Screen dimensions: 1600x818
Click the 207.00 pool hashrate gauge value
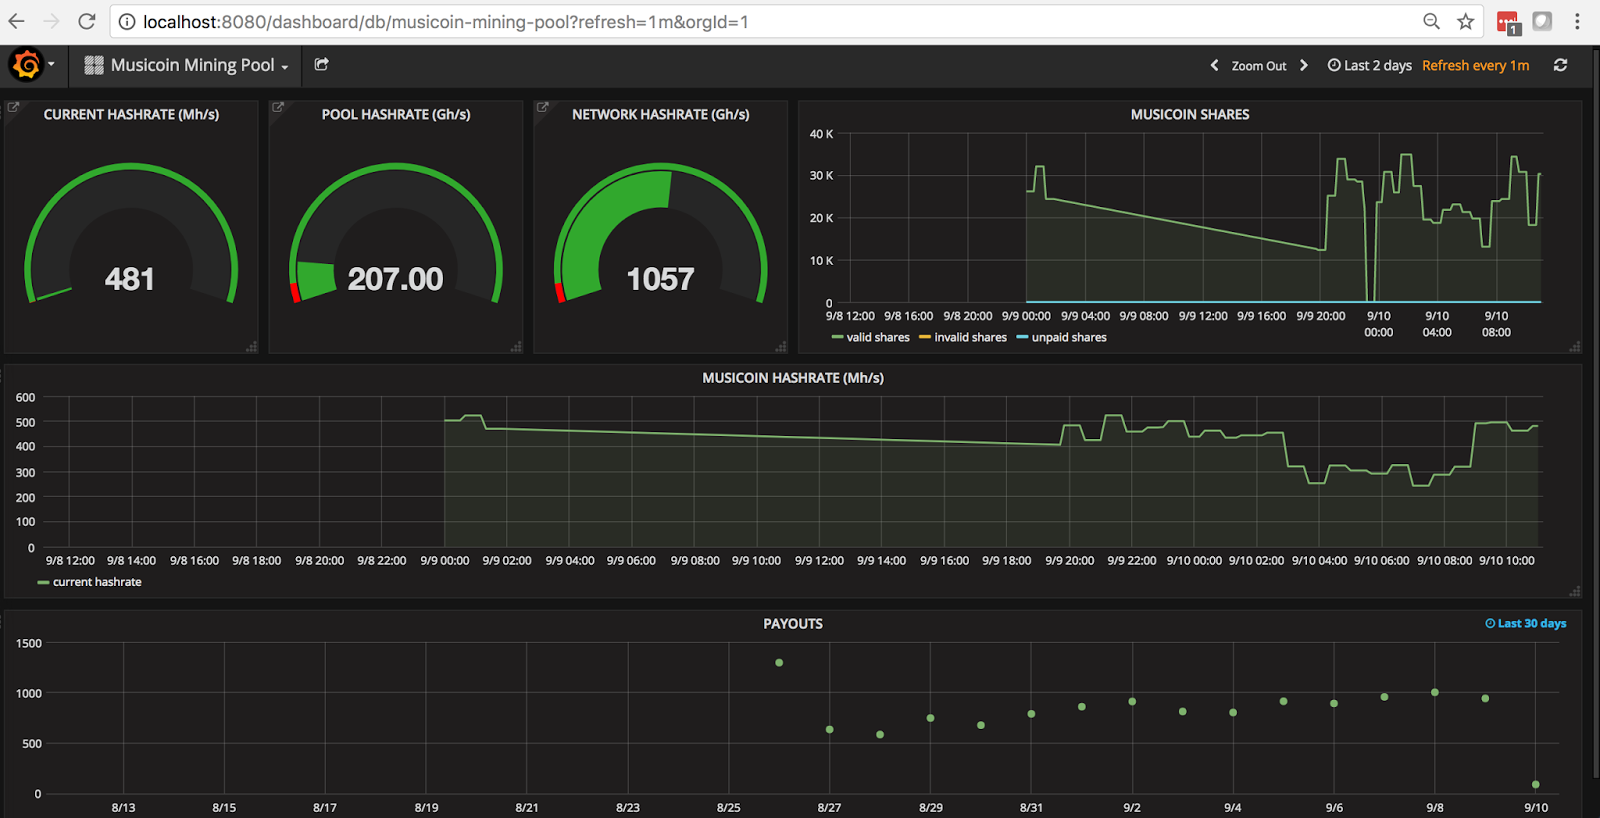tap(395, 279)
